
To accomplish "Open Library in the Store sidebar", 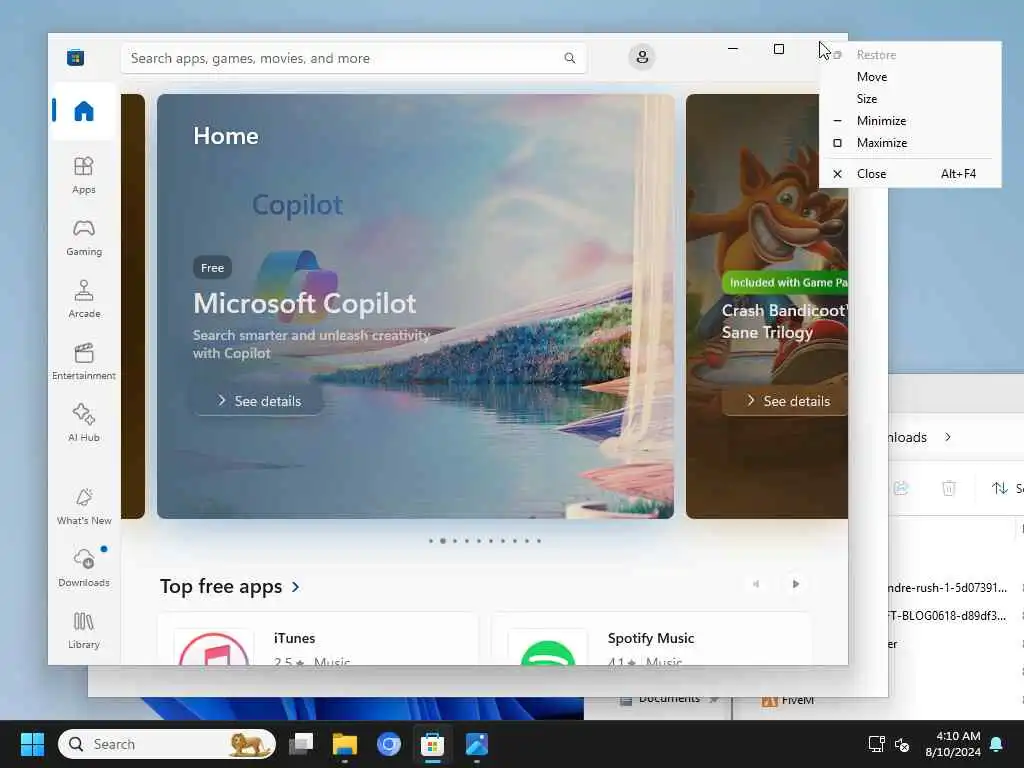I will click(84, 630).
